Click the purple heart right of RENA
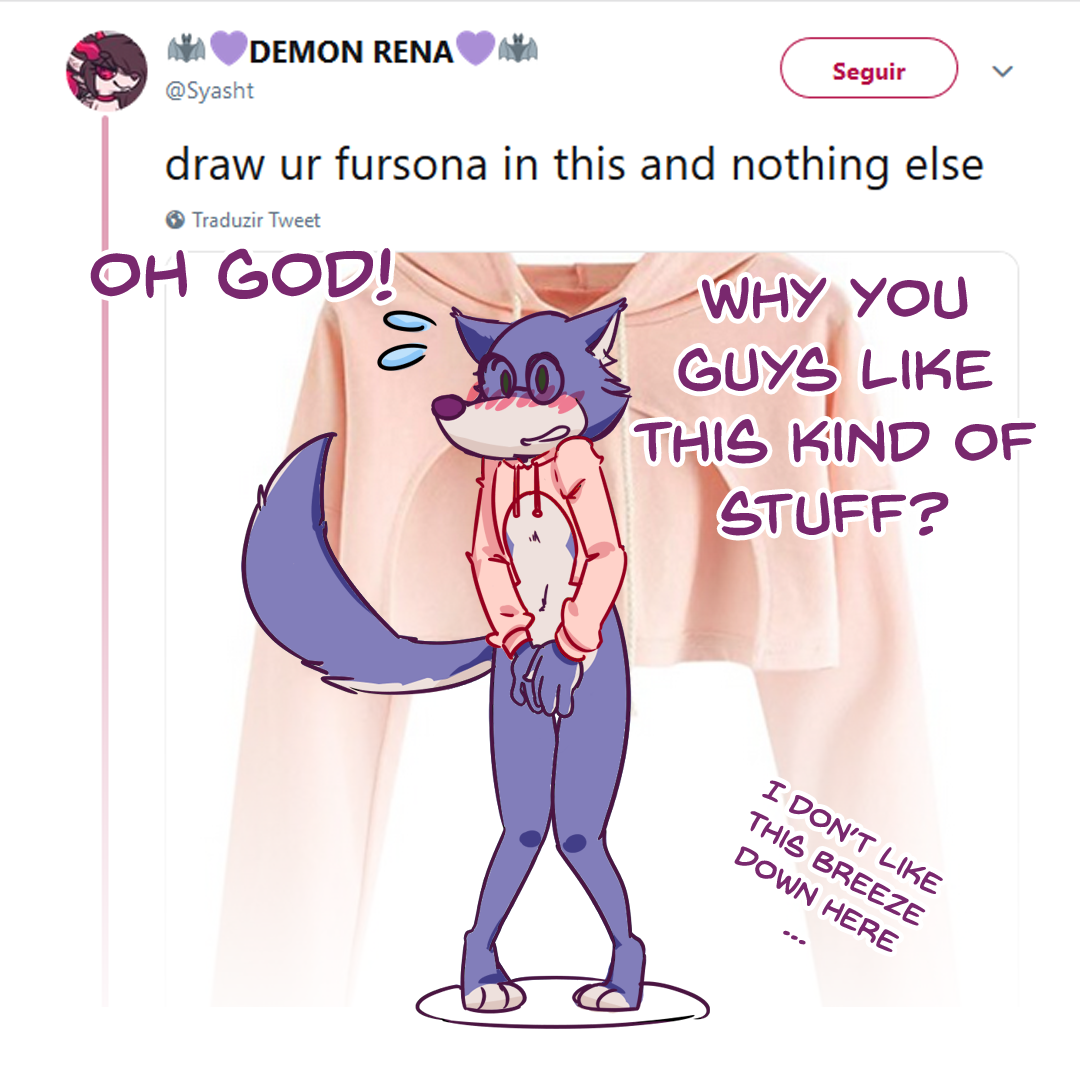The image size is (1080, 1080). pyautogui.click(x=476, y=48)
